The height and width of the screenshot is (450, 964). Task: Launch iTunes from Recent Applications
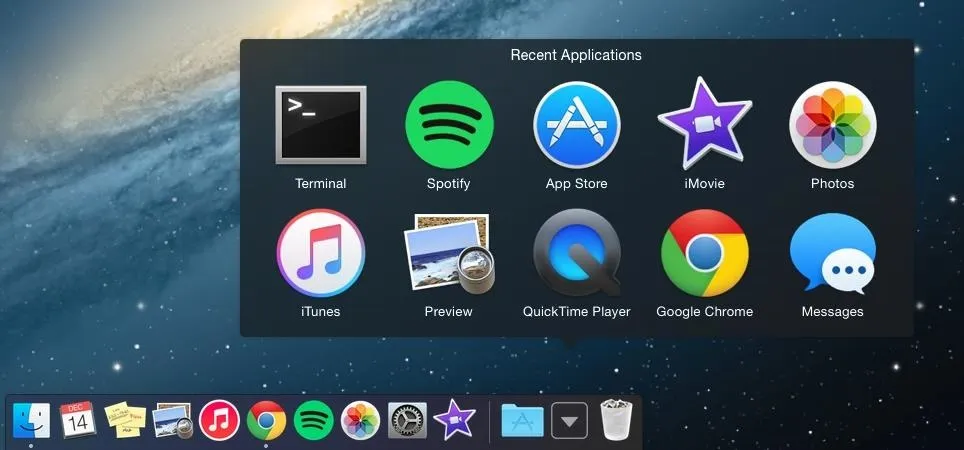[x=320, y=253]
